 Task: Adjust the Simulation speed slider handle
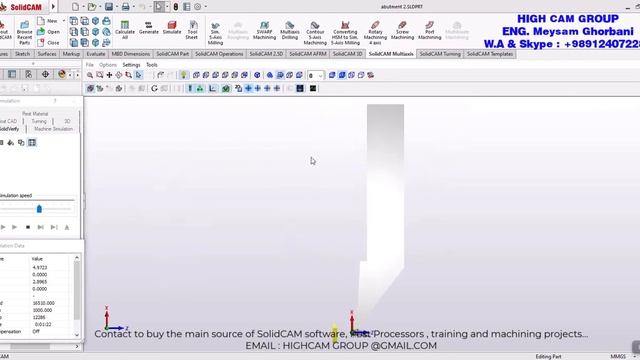tap(39, 209)
